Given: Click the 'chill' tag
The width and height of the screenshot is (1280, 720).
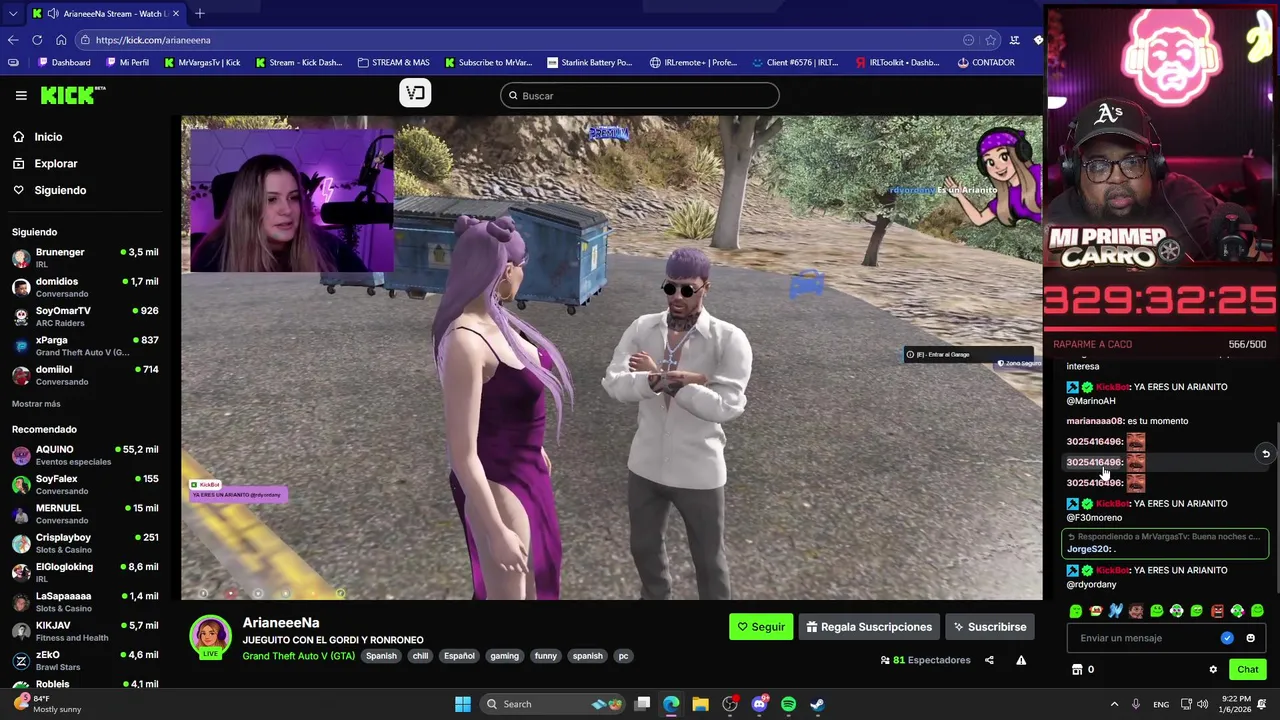Looking at the screenshot, I should click(420, 656).
